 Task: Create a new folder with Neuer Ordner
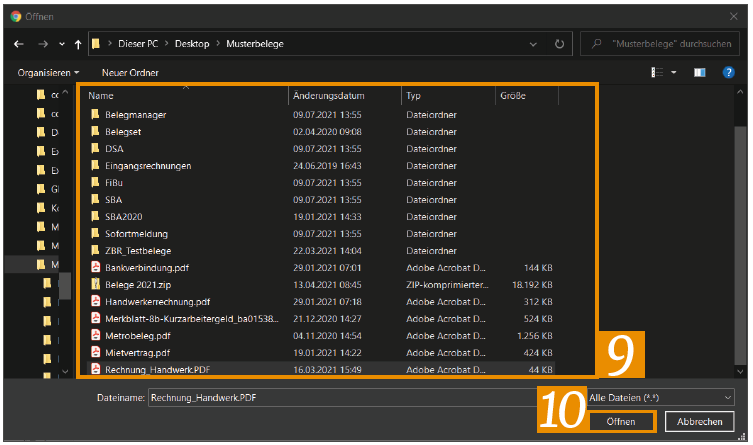tap(130, 72)
